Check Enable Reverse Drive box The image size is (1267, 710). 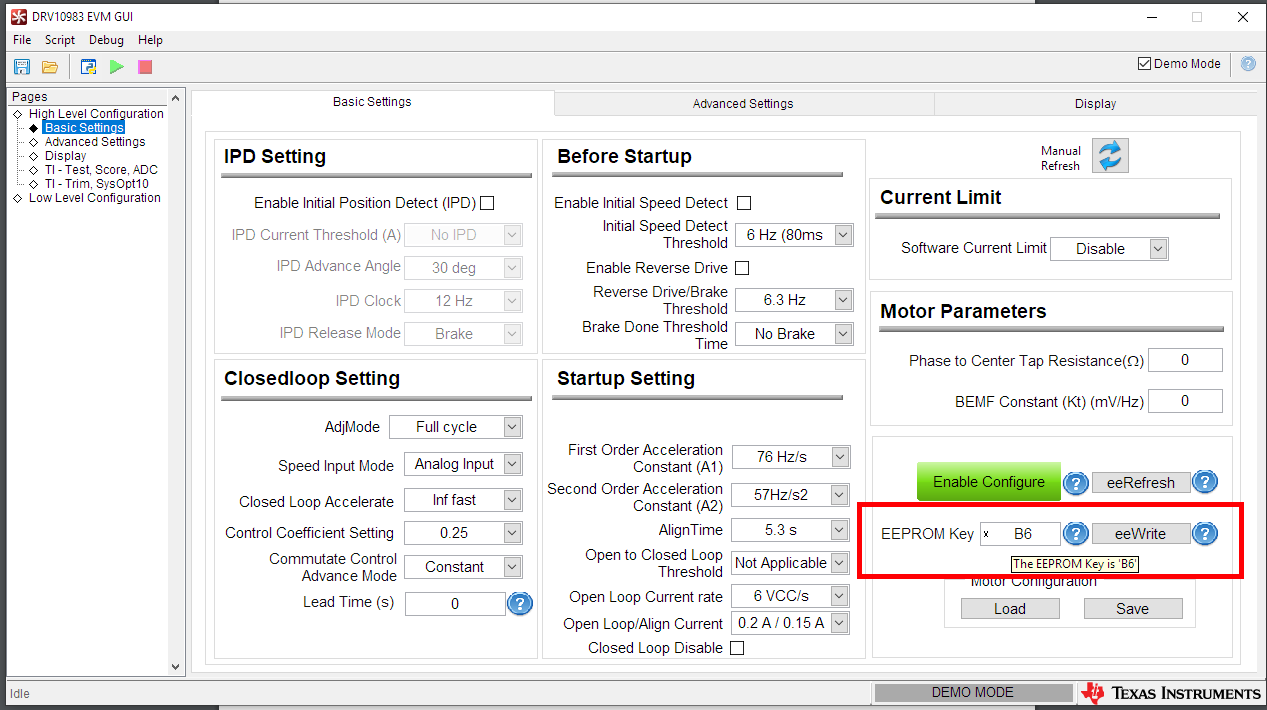(742, 268)
